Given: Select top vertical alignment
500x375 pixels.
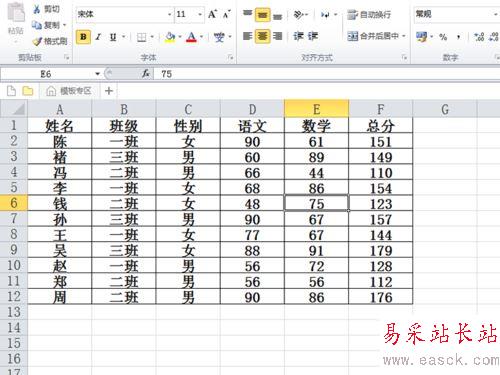Looking at the screenshot, I should click(247, 14).
